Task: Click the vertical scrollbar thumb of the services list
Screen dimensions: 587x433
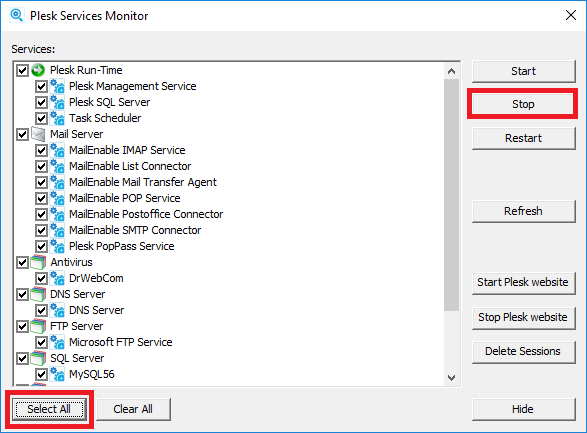Action: coord(451,195)
